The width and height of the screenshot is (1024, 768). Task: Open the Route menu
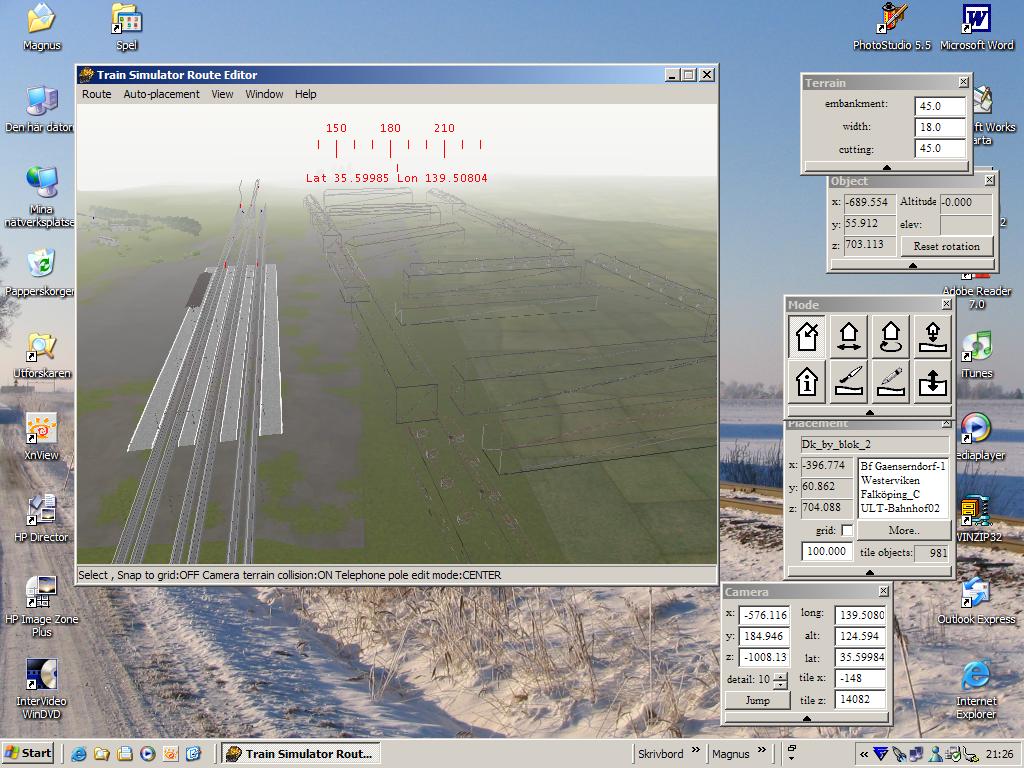(97, 94)
